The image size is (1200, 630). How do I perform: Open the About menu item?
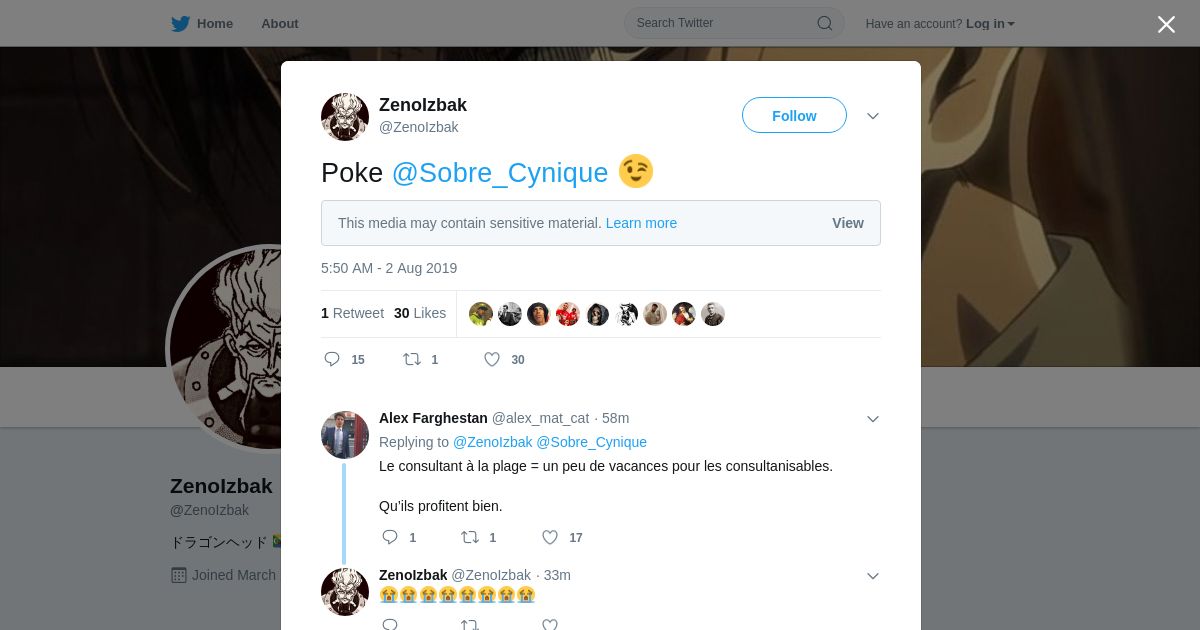coord(280,24)
